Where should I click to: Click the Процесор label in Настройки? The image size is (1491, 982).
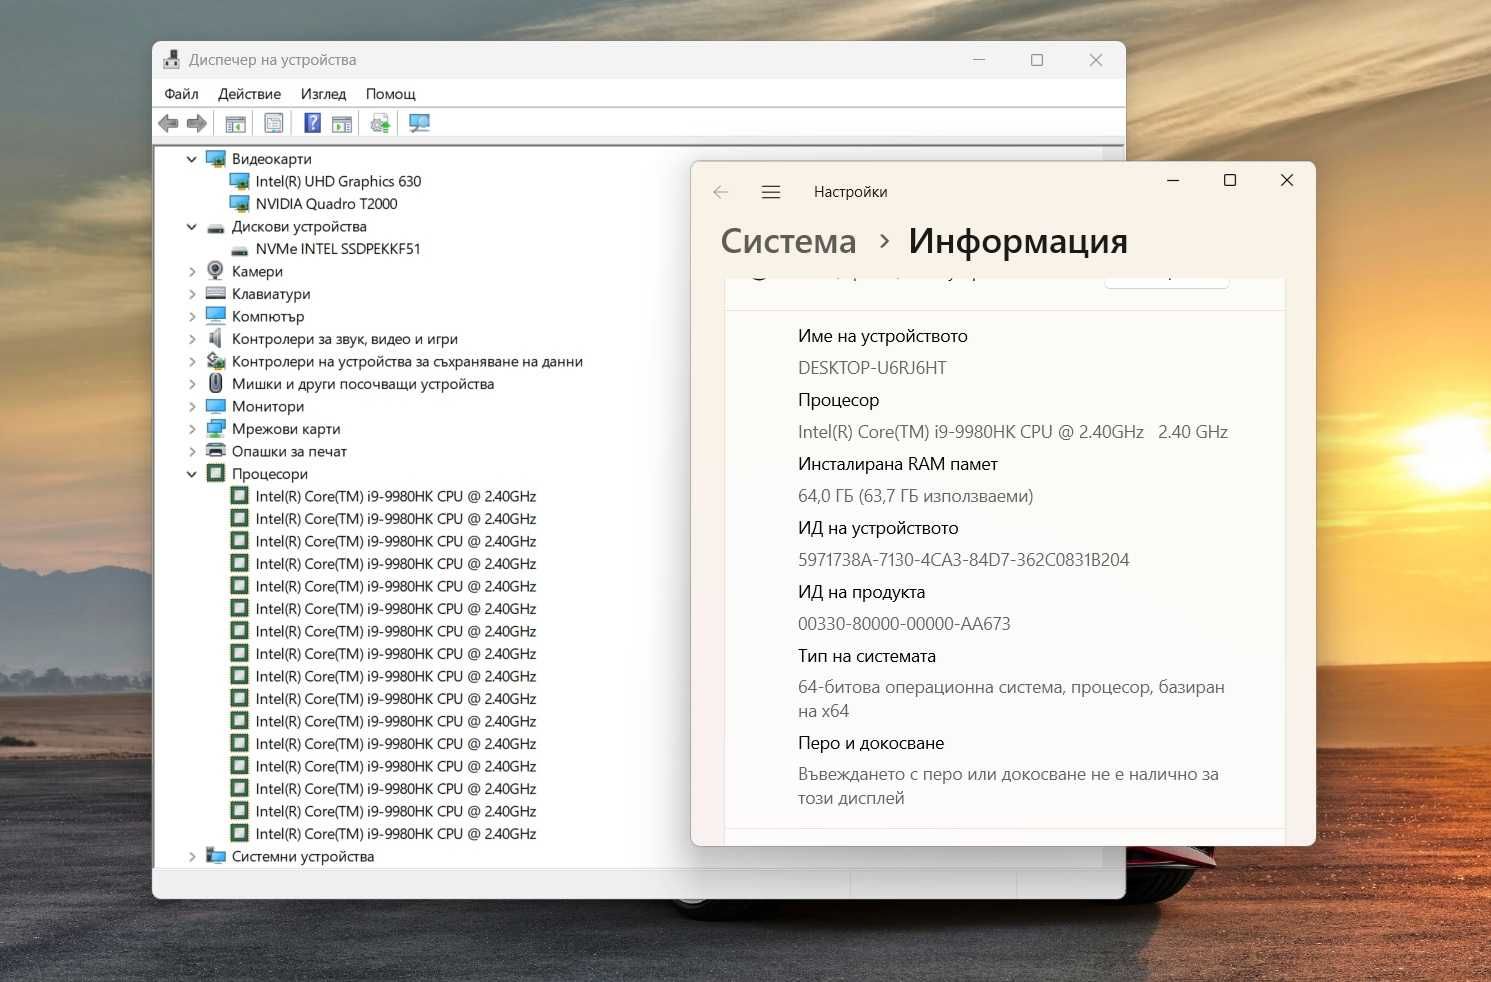(x=839, y=400)
